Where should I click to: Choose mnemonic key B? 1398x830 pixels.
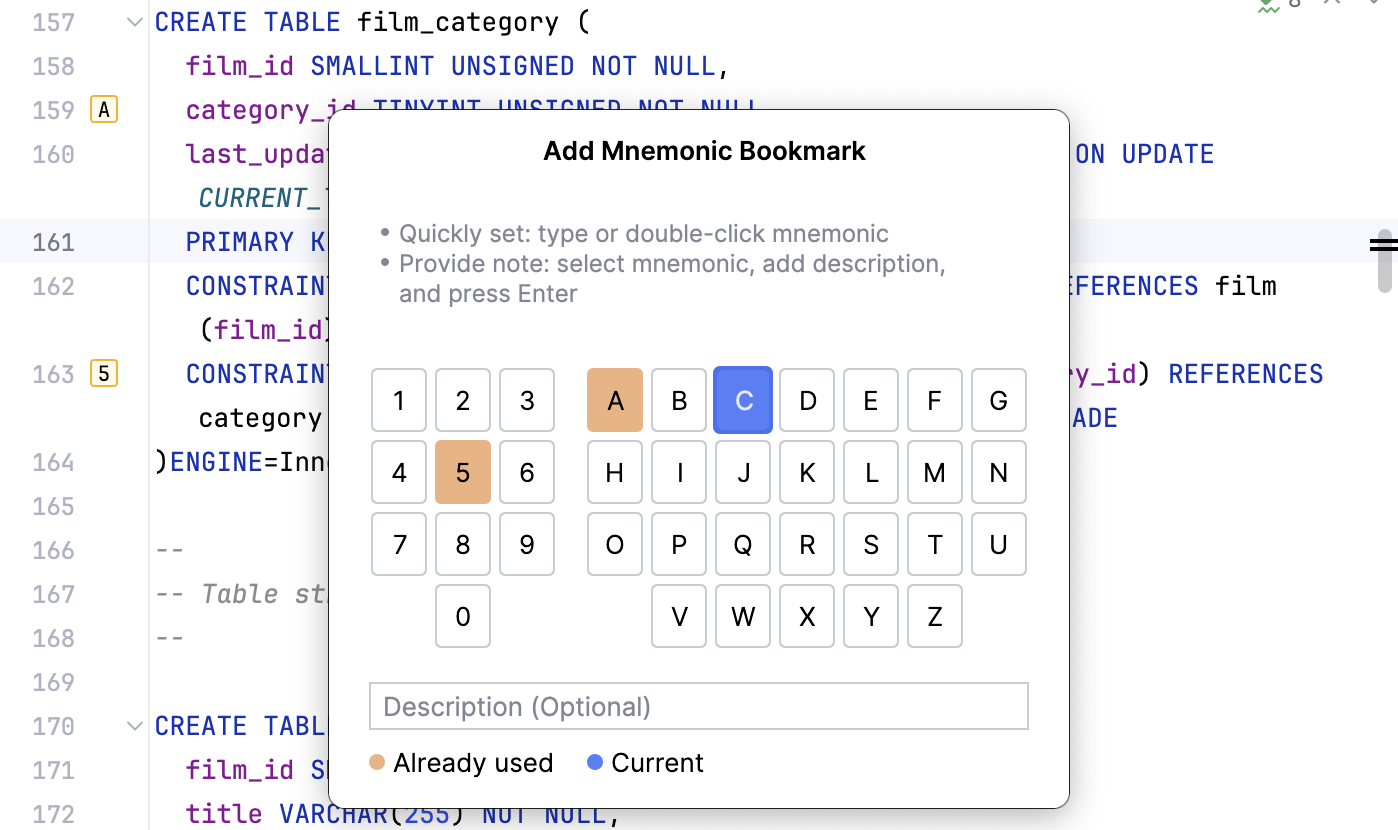coord(678,400)
